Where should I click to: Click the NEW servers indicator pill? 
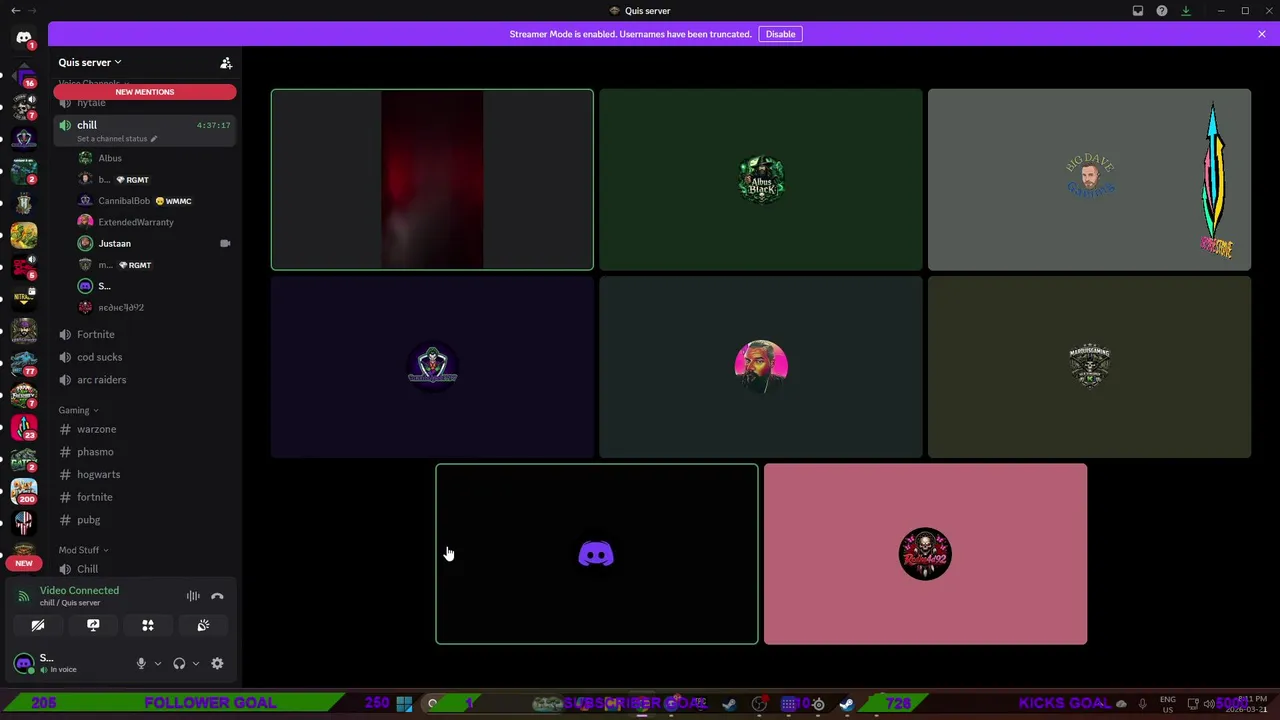(x=24, y=563)
